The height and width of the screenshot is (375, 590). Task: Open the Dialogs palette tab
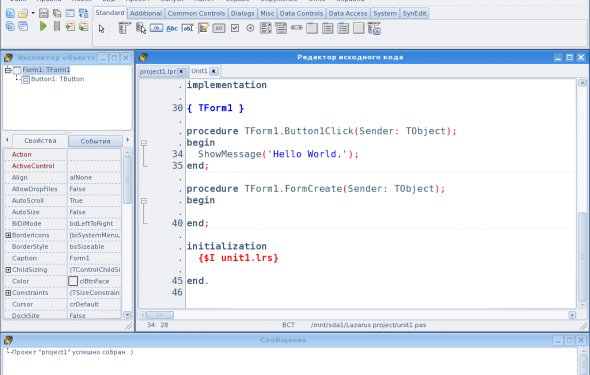[x=242, y=14]
